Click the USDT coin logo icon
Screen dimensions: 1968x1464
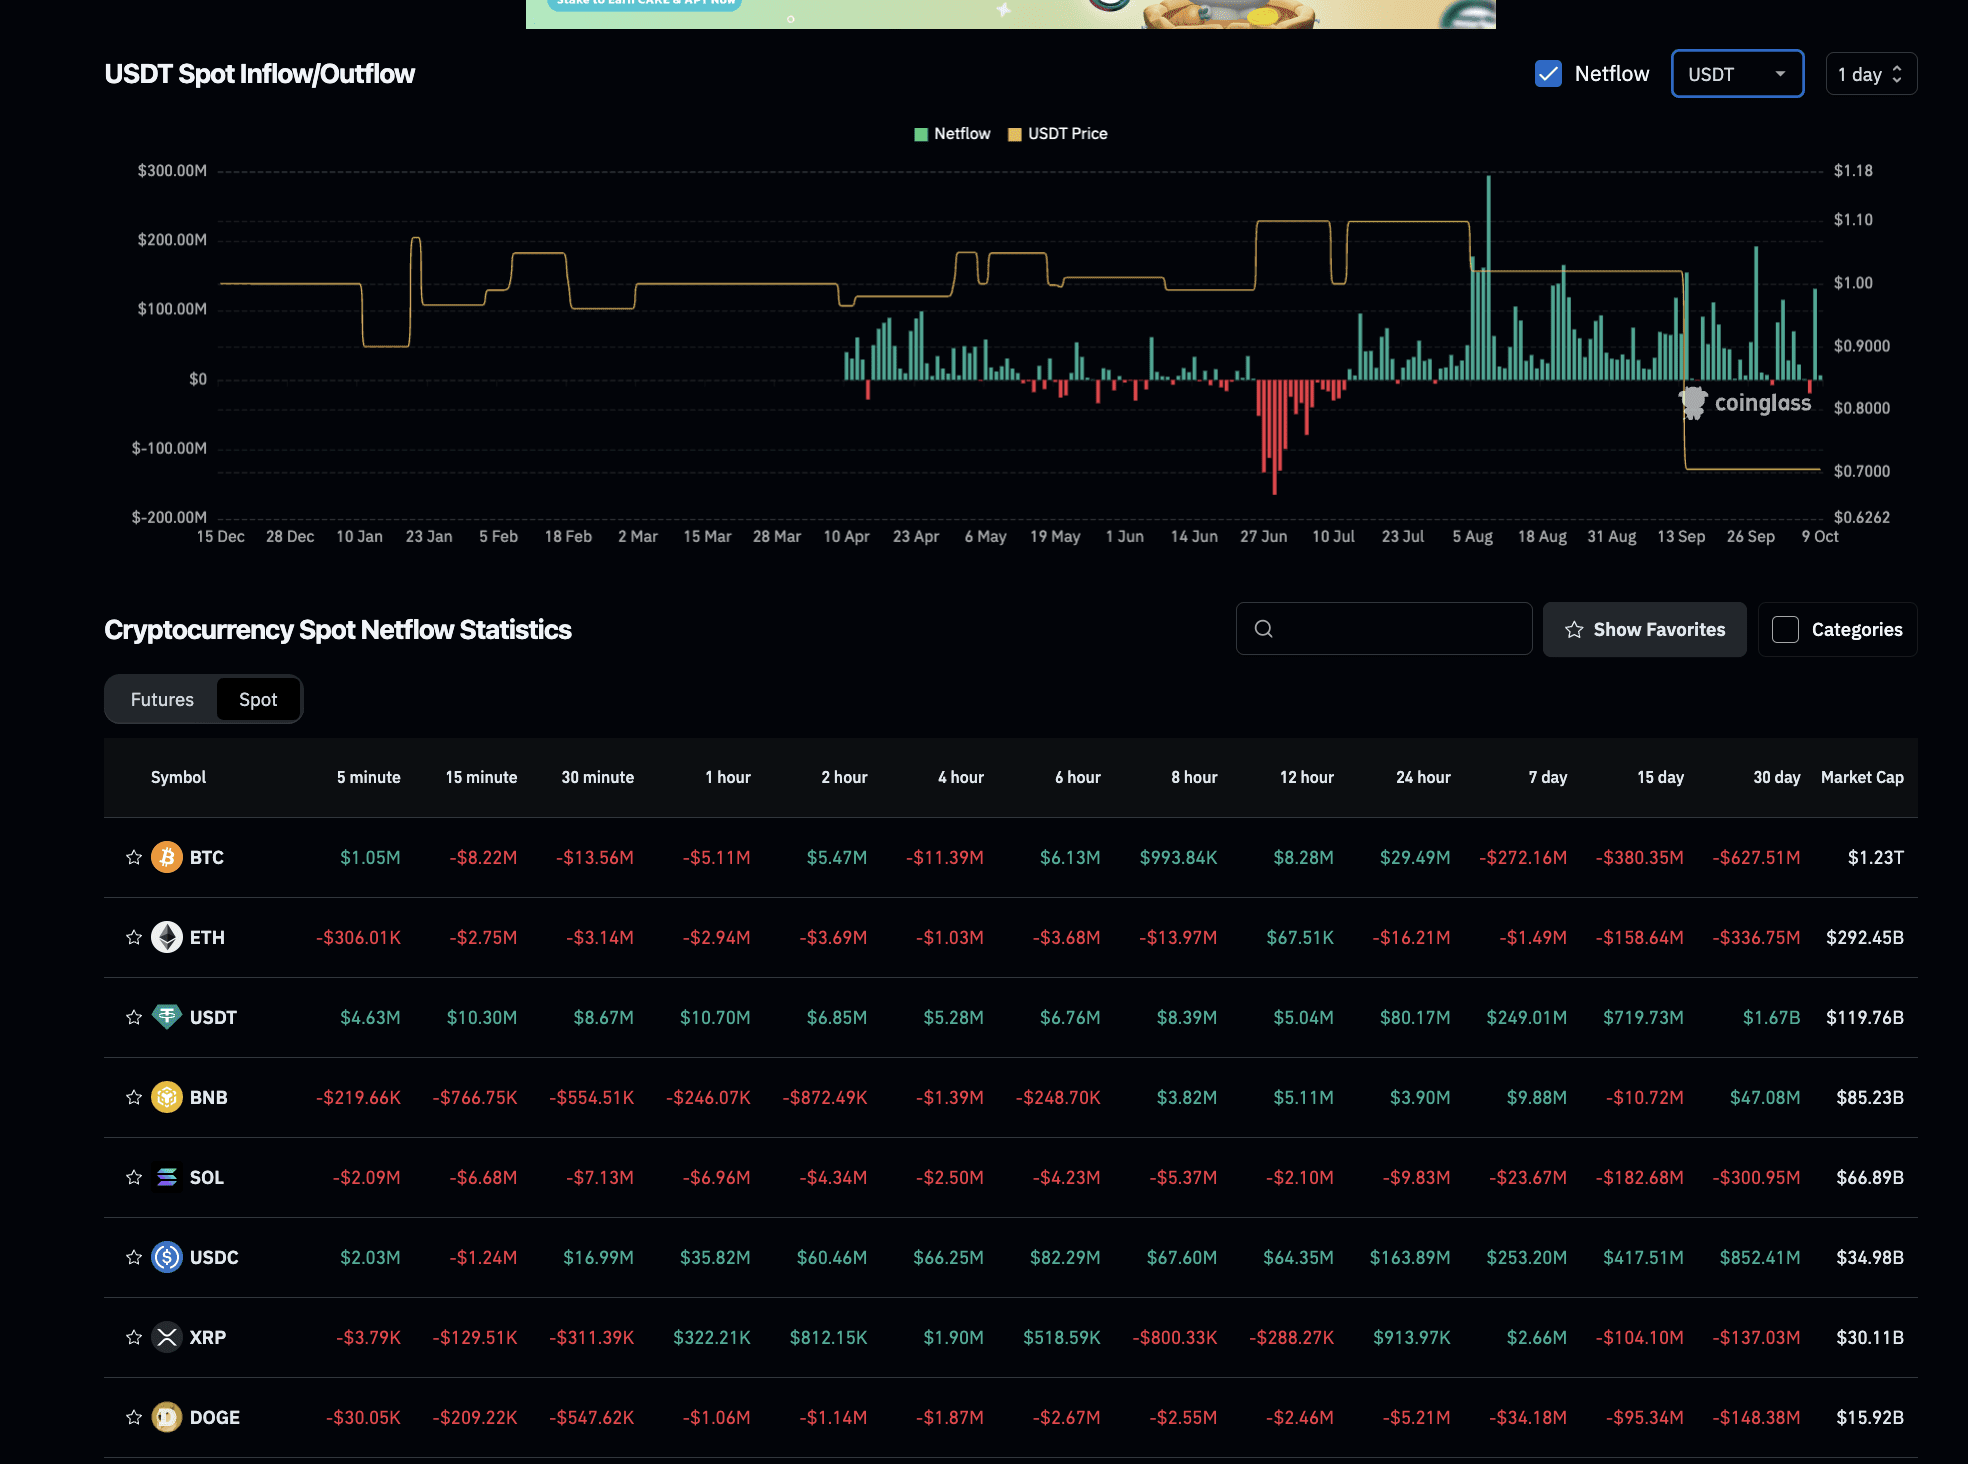[x=167, y=1017]
